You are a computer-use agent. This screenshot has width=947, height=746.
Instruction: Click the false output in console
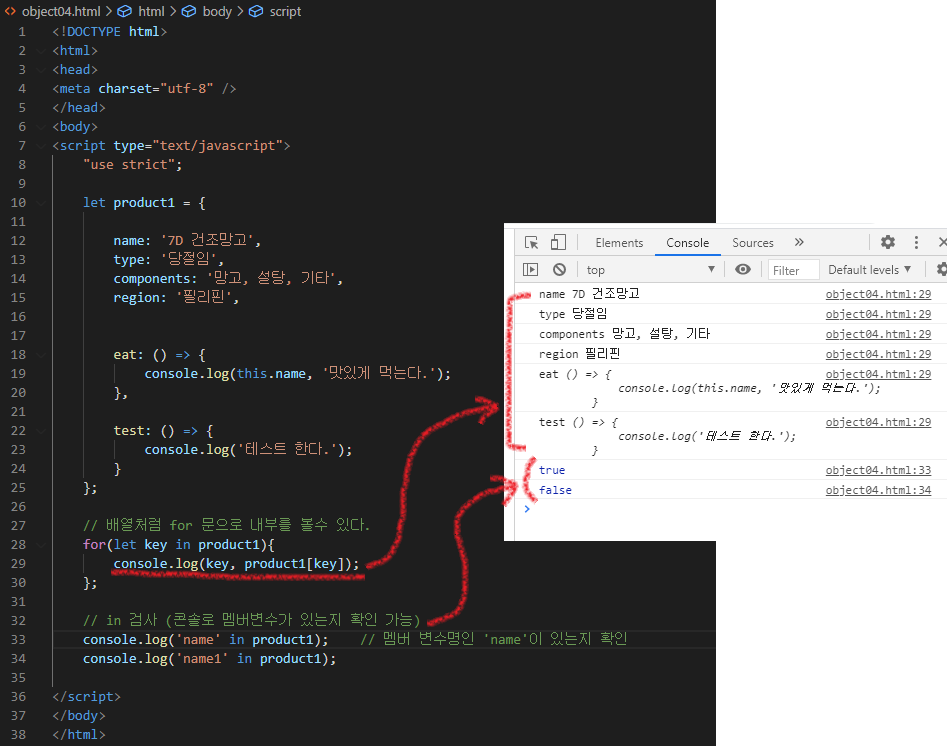(x=555, y=490)
